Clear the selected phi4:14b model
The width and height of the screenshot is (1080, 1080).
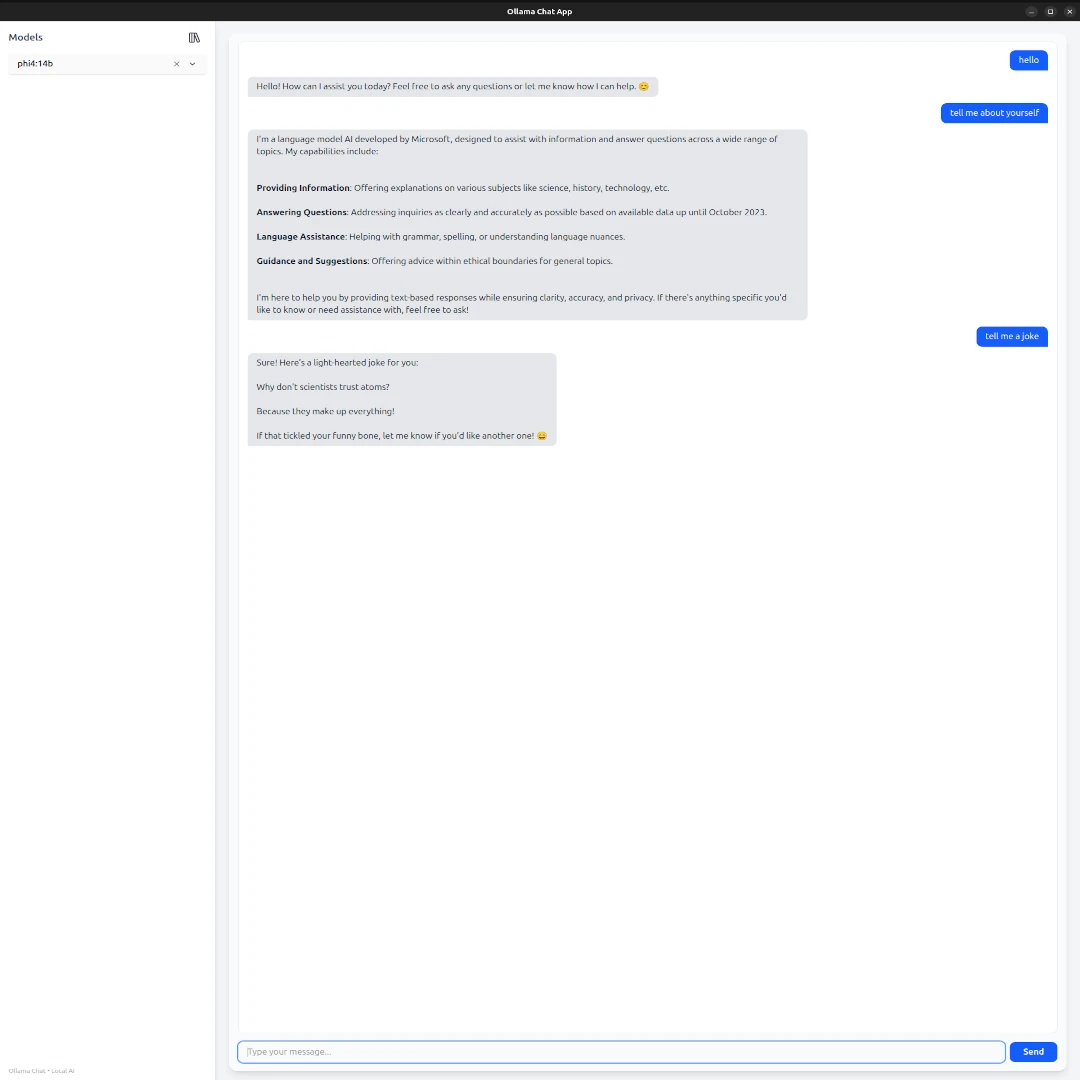(x=176, y=63)
